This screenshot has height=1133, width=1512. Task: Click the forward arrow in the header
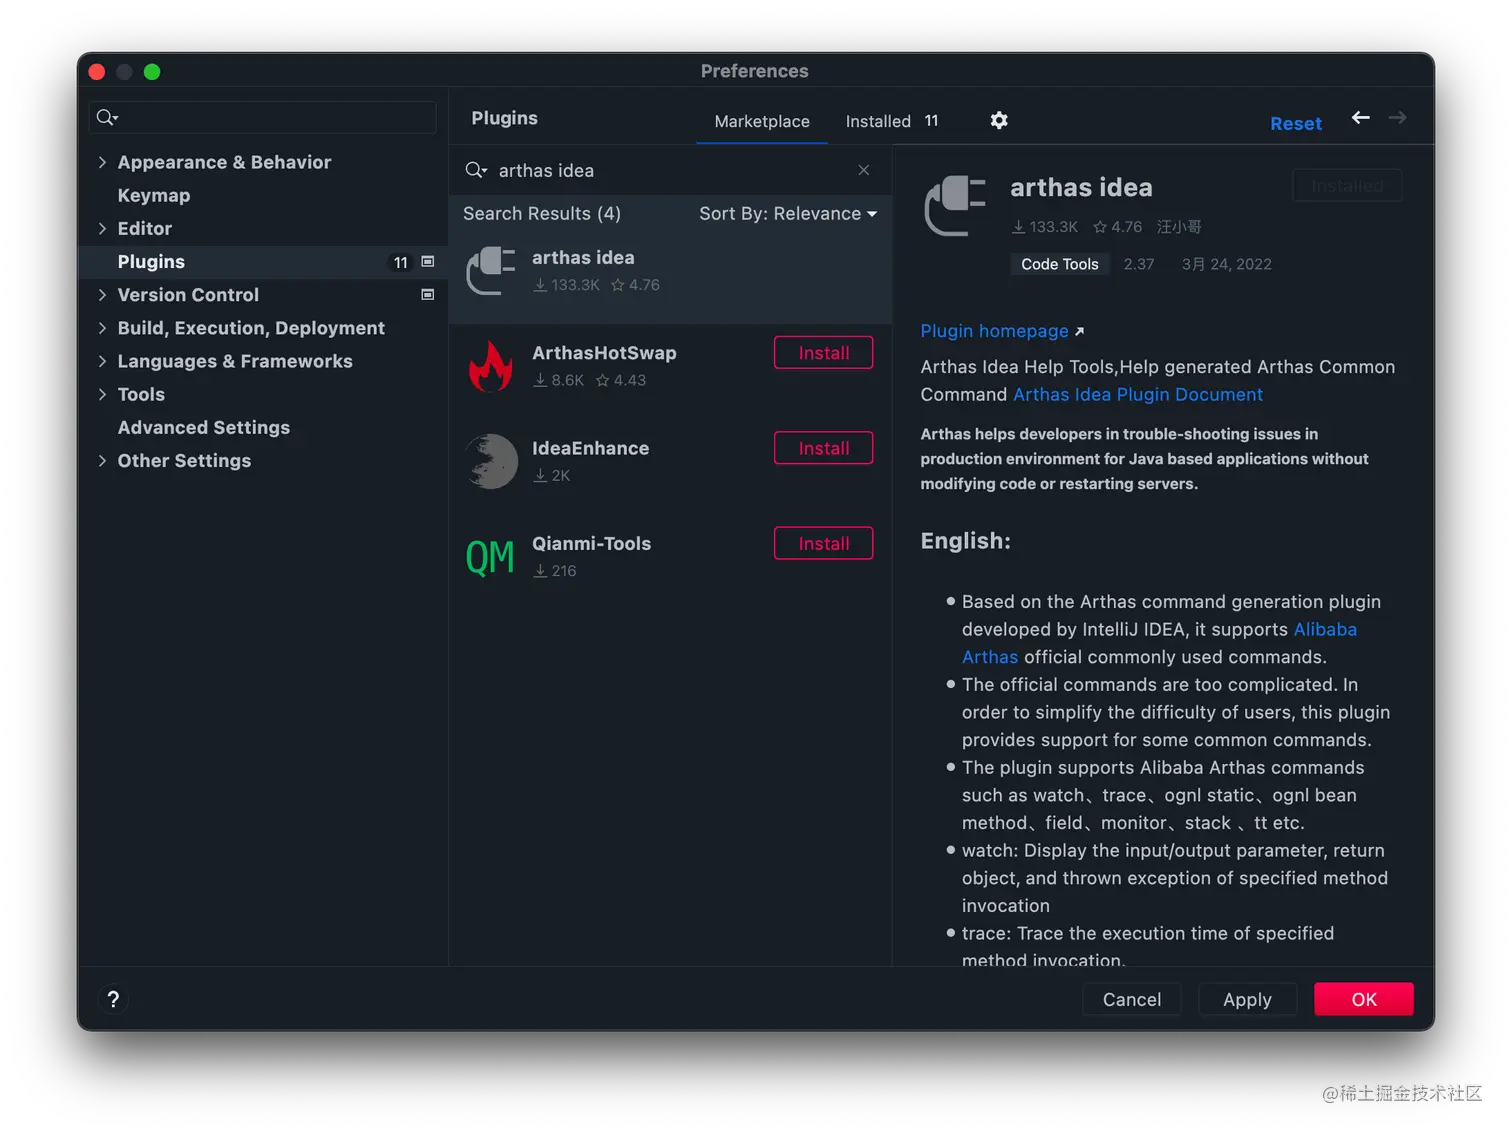coord(1398,118)
